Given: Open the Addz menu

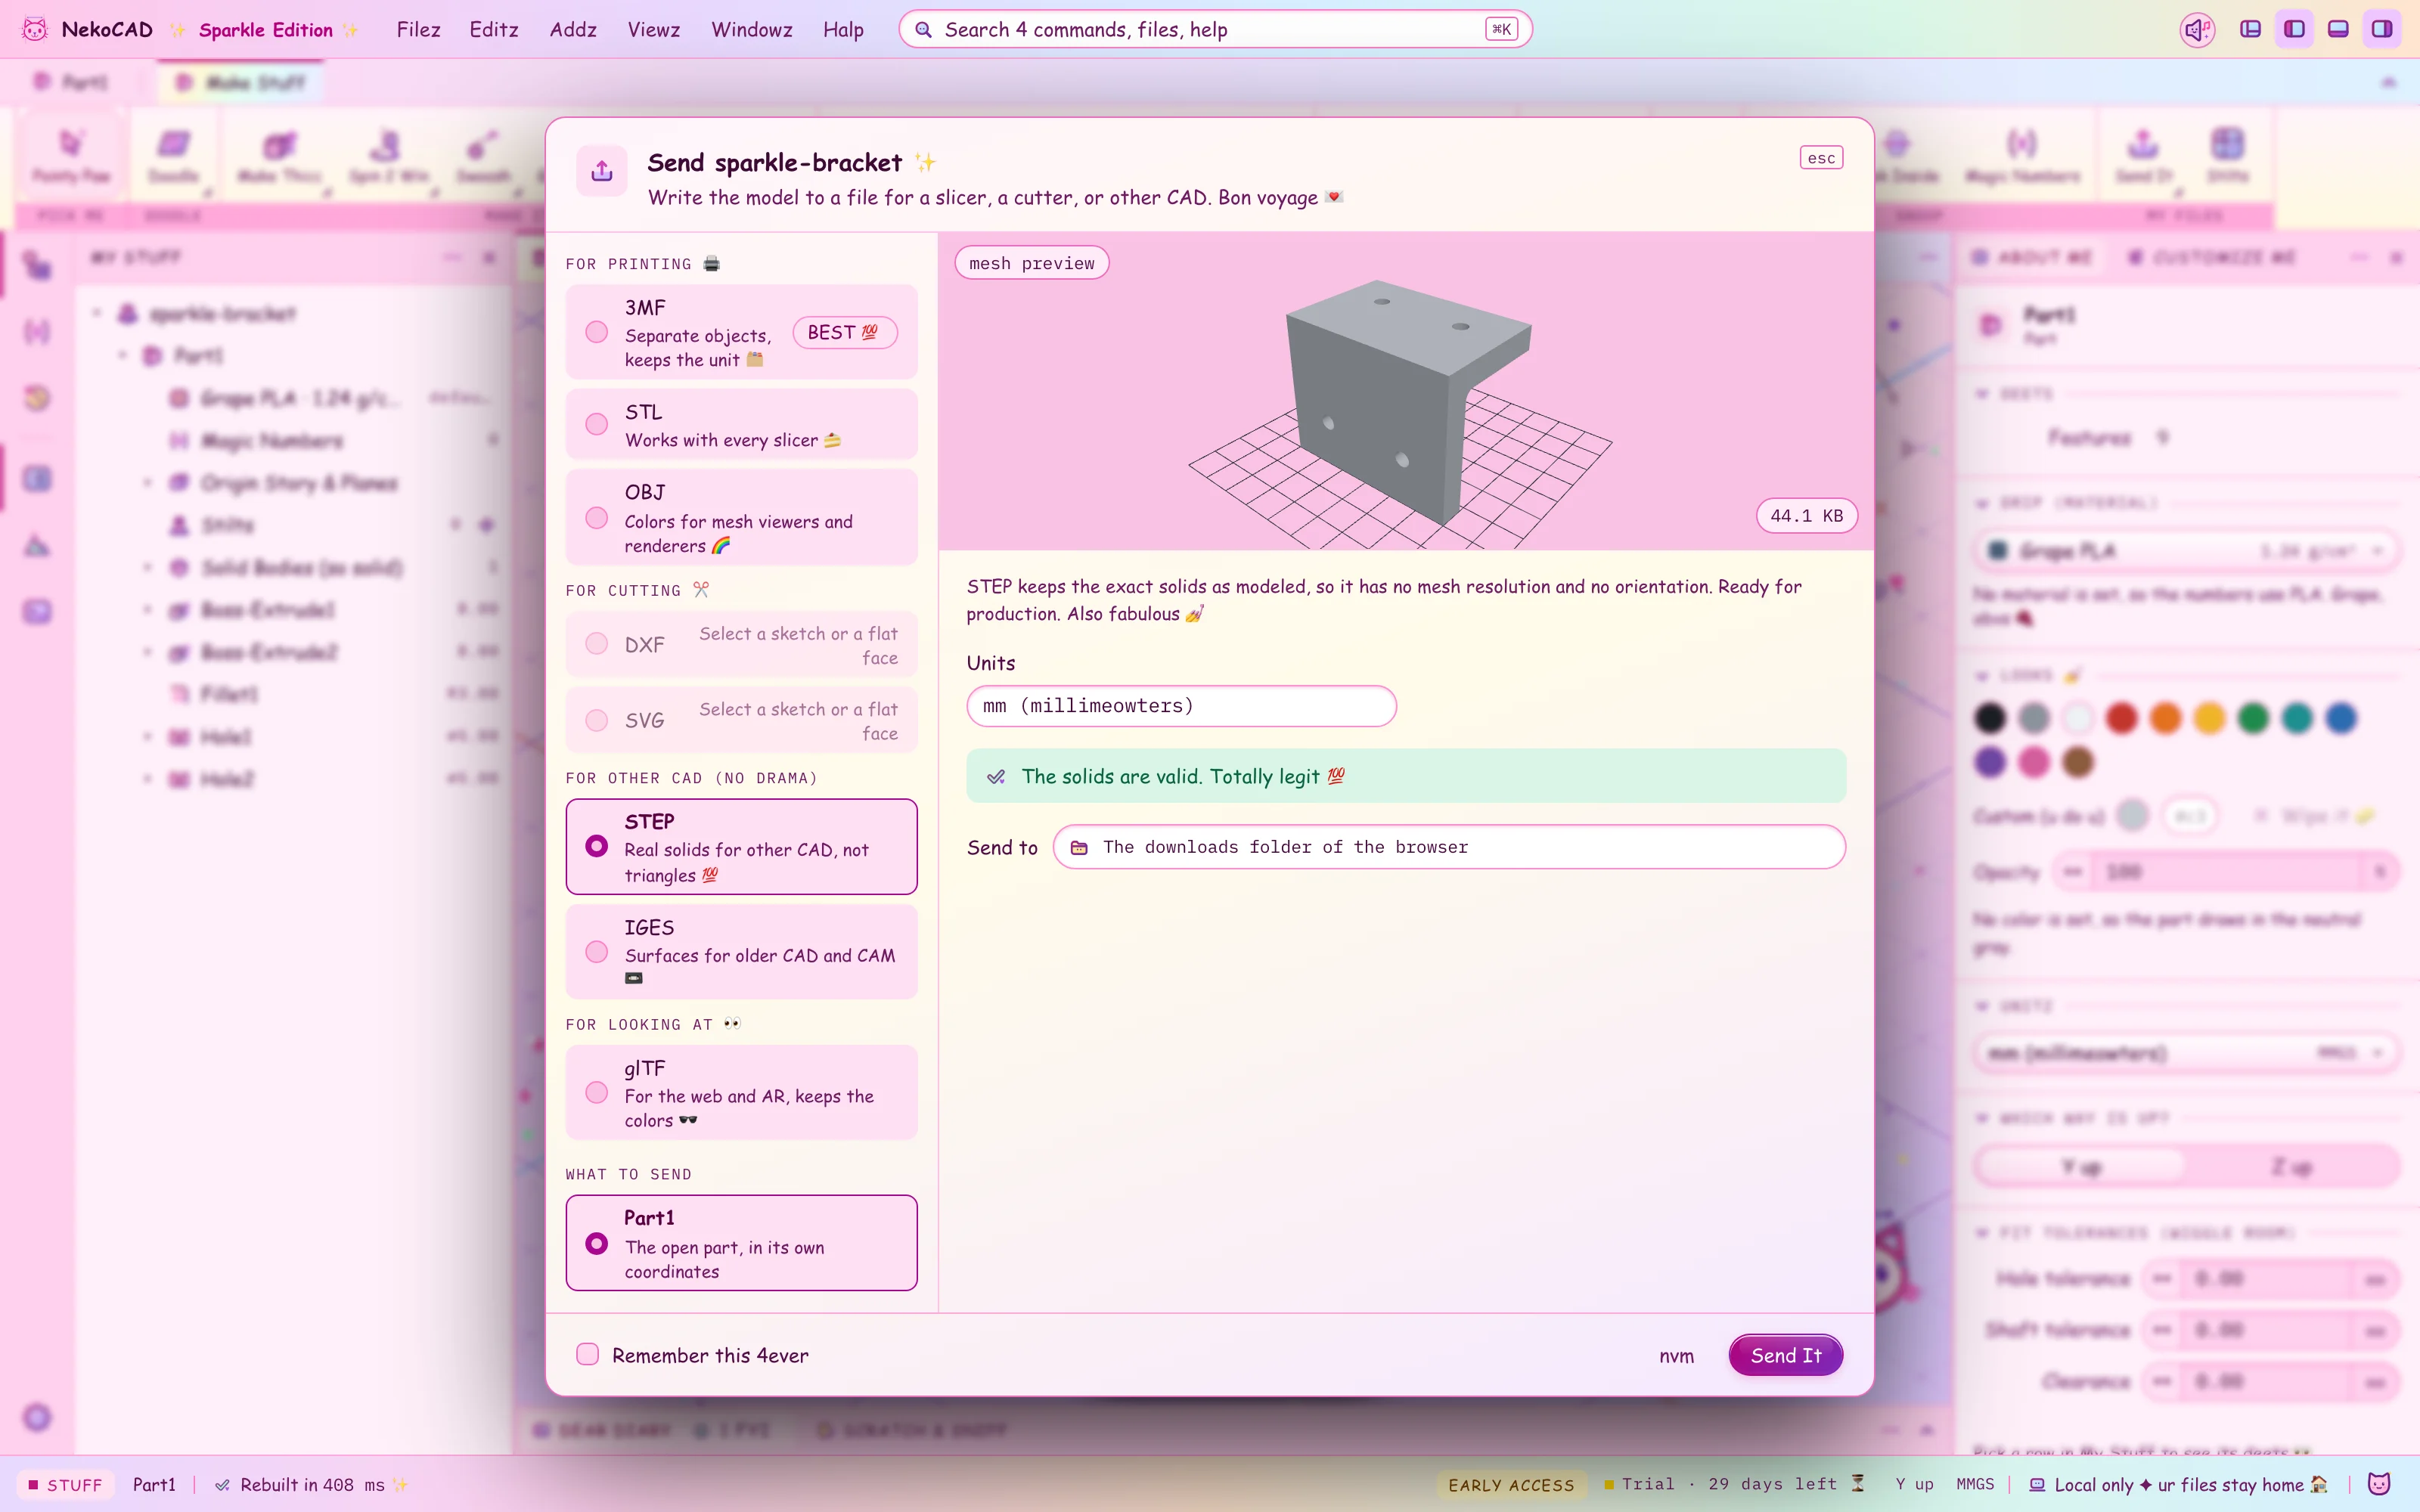Looking at the screenshot, I should [573, 30].
